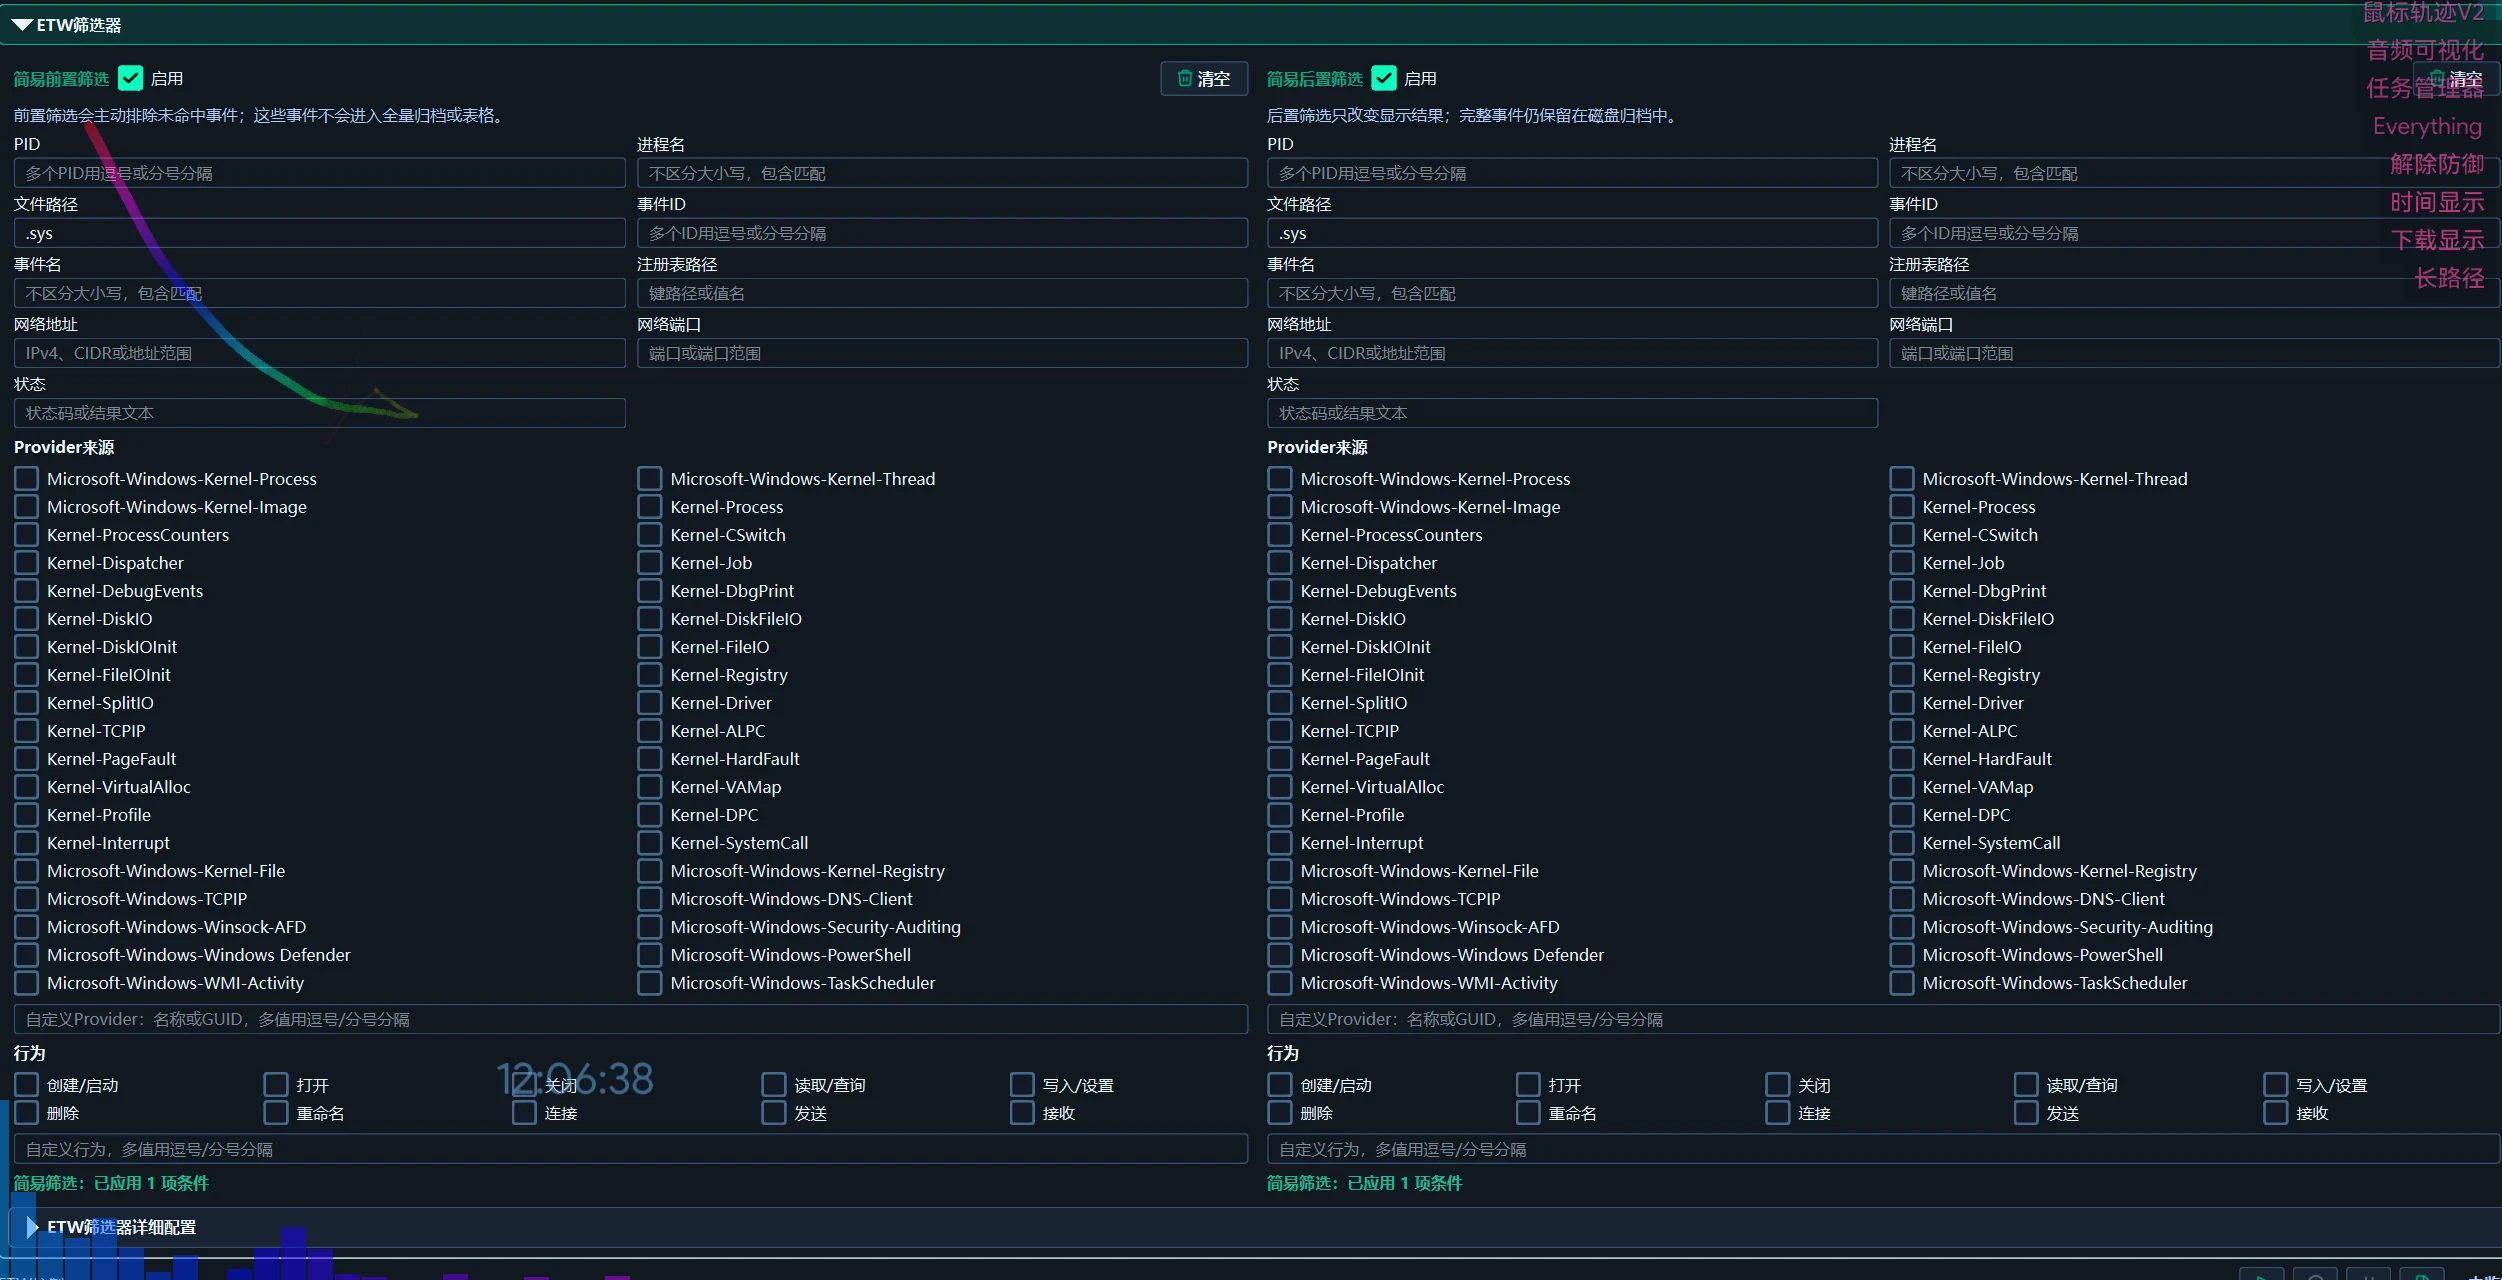
Task: Check post-filter 删除 behavior checkbox
Action: coord(1280,1113)
